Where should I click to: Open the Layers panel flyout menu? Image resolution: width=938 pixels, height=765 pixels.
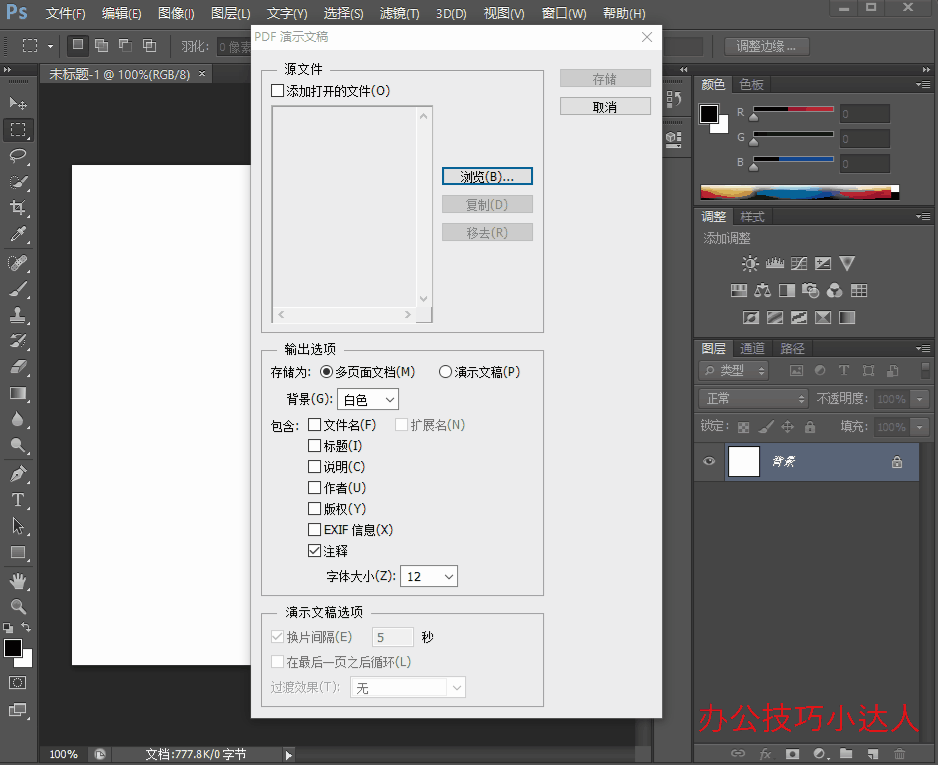(923, 348)
